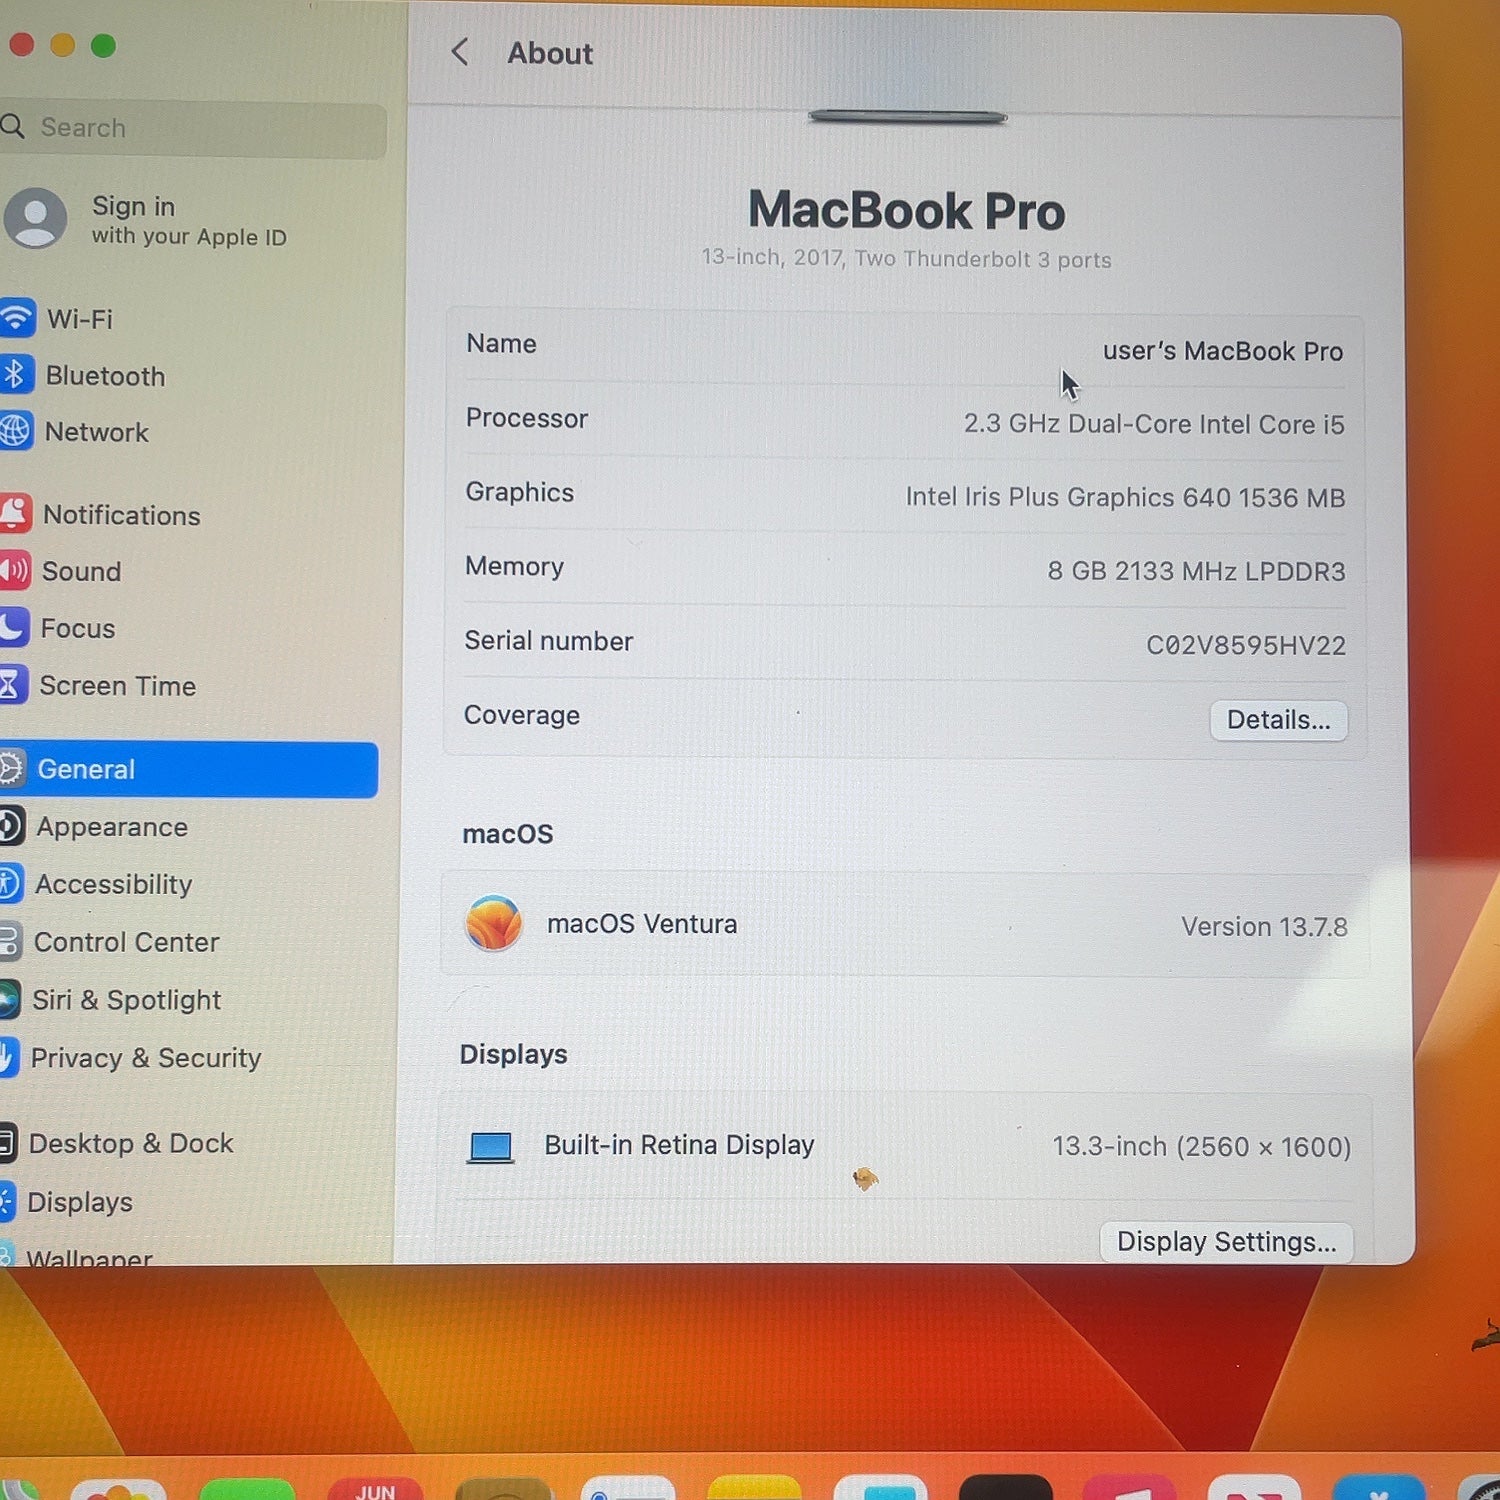Open Coverage Details... button

point(1278,720)
